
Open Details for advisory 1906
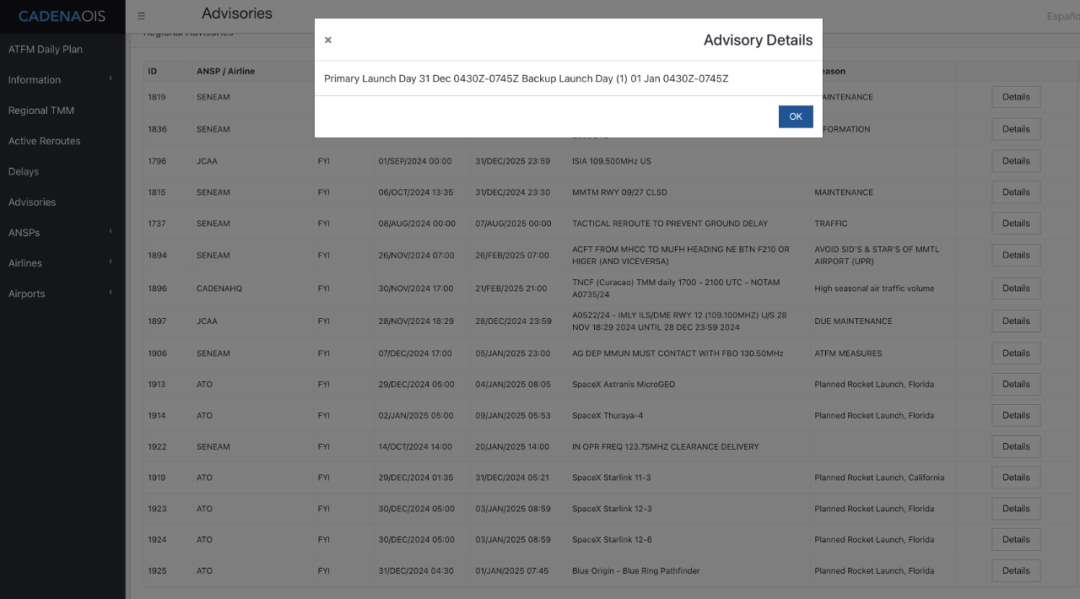pyautogui.click(x=1015, y=353)
